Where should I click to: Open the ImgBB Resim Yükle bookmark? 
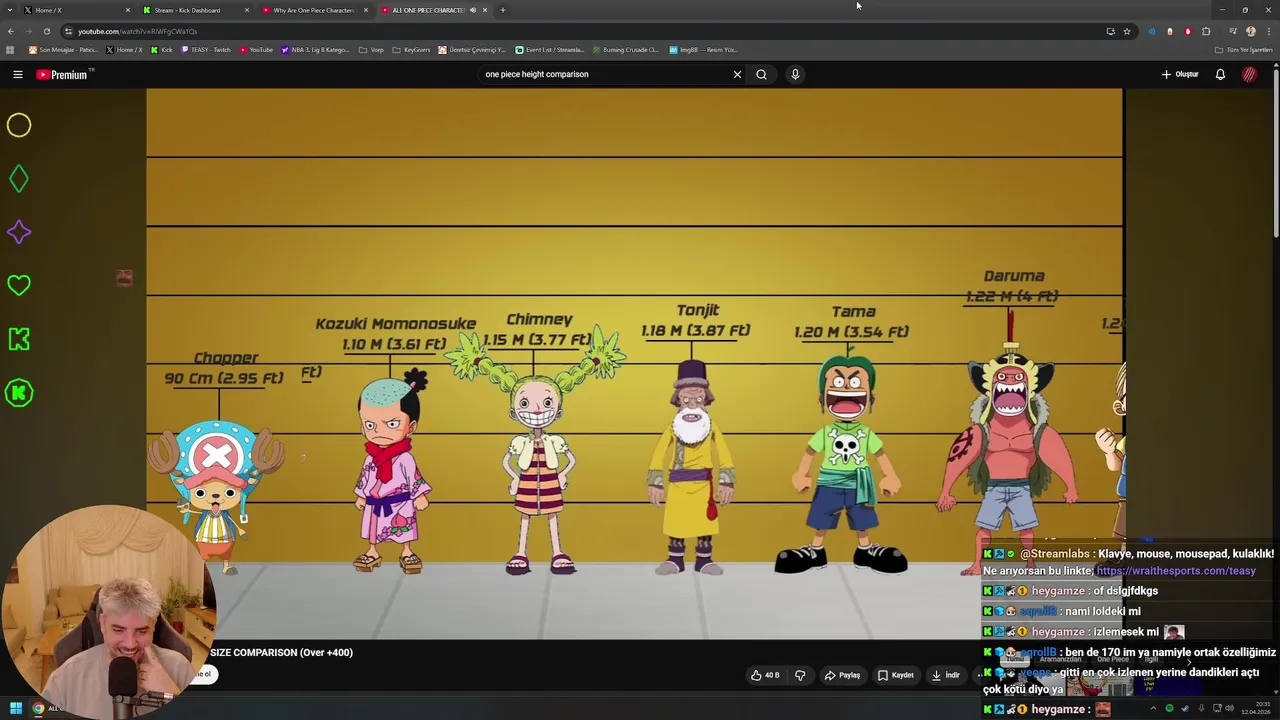[703, 49]
